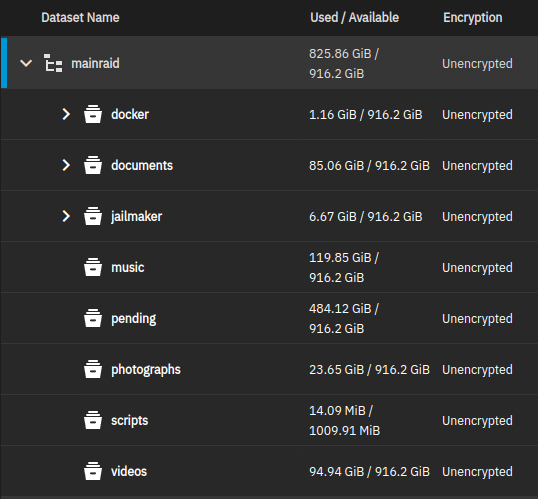The height and width of the screenshot is (499, 538).
Task: Click the videos dataset icon
Action: (93, 471)
